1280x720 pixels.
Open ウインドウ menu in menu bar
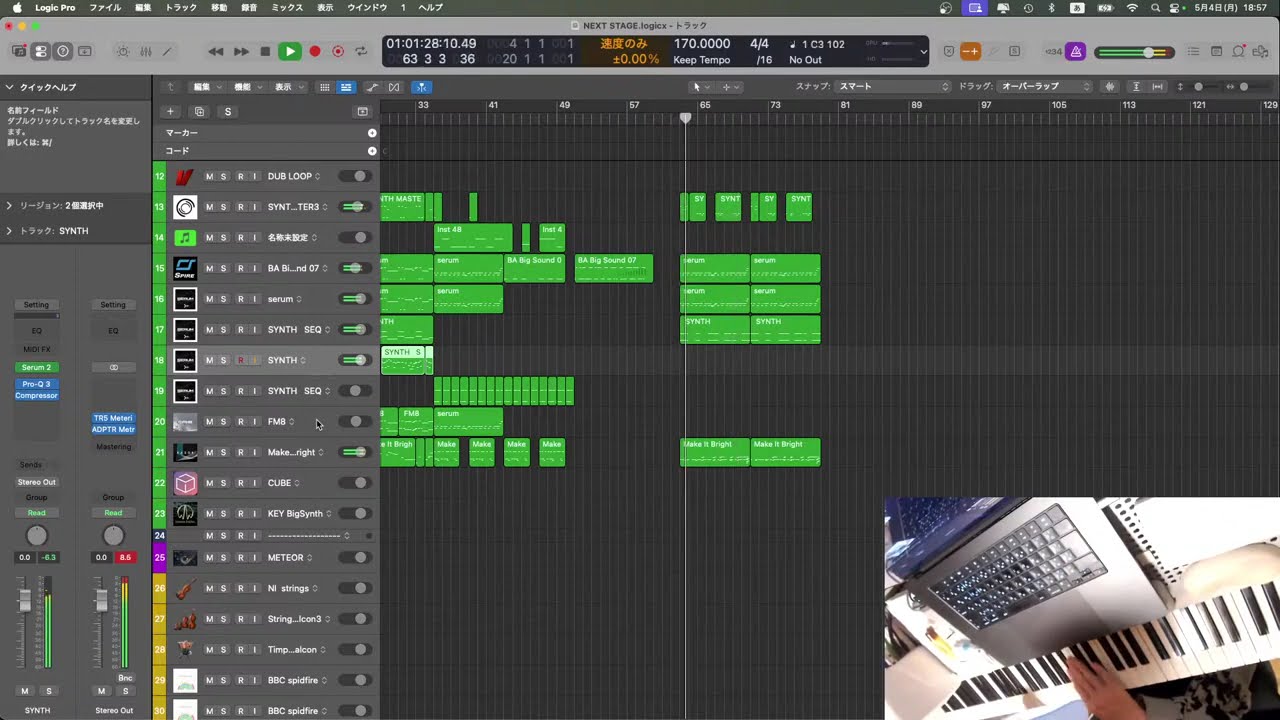coord(367,7)
